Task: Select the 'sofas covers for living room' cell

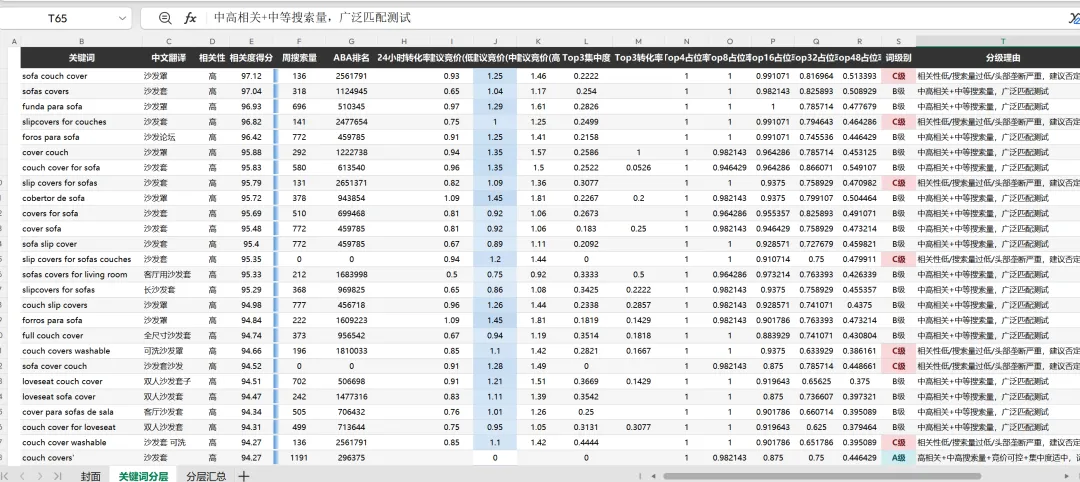Action: click(x=81, y=275)
